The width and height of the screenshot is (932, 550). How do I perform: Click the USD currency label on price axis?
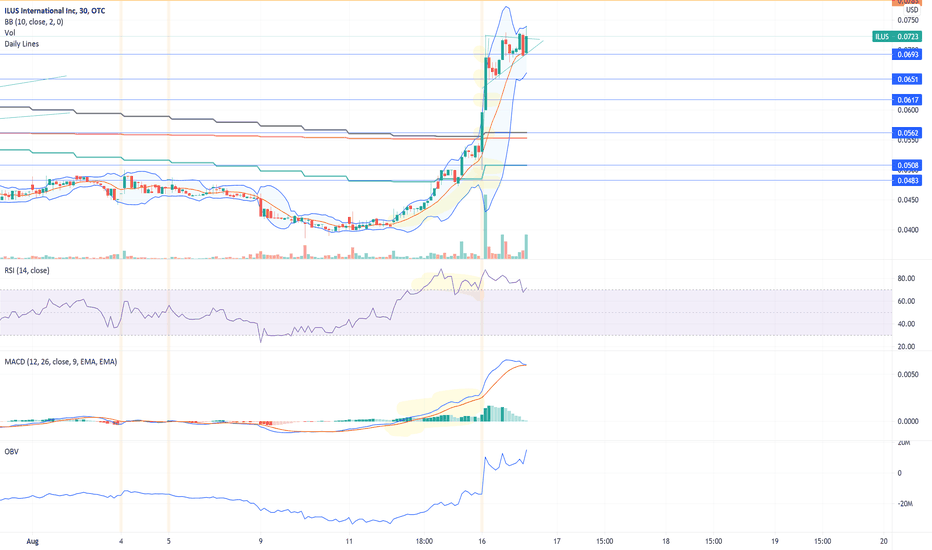point(912,10)
